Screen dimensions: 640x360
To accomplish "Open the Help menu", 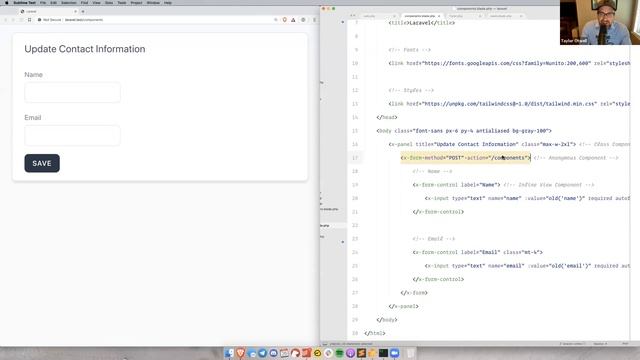I will click(x=168, y=3).
